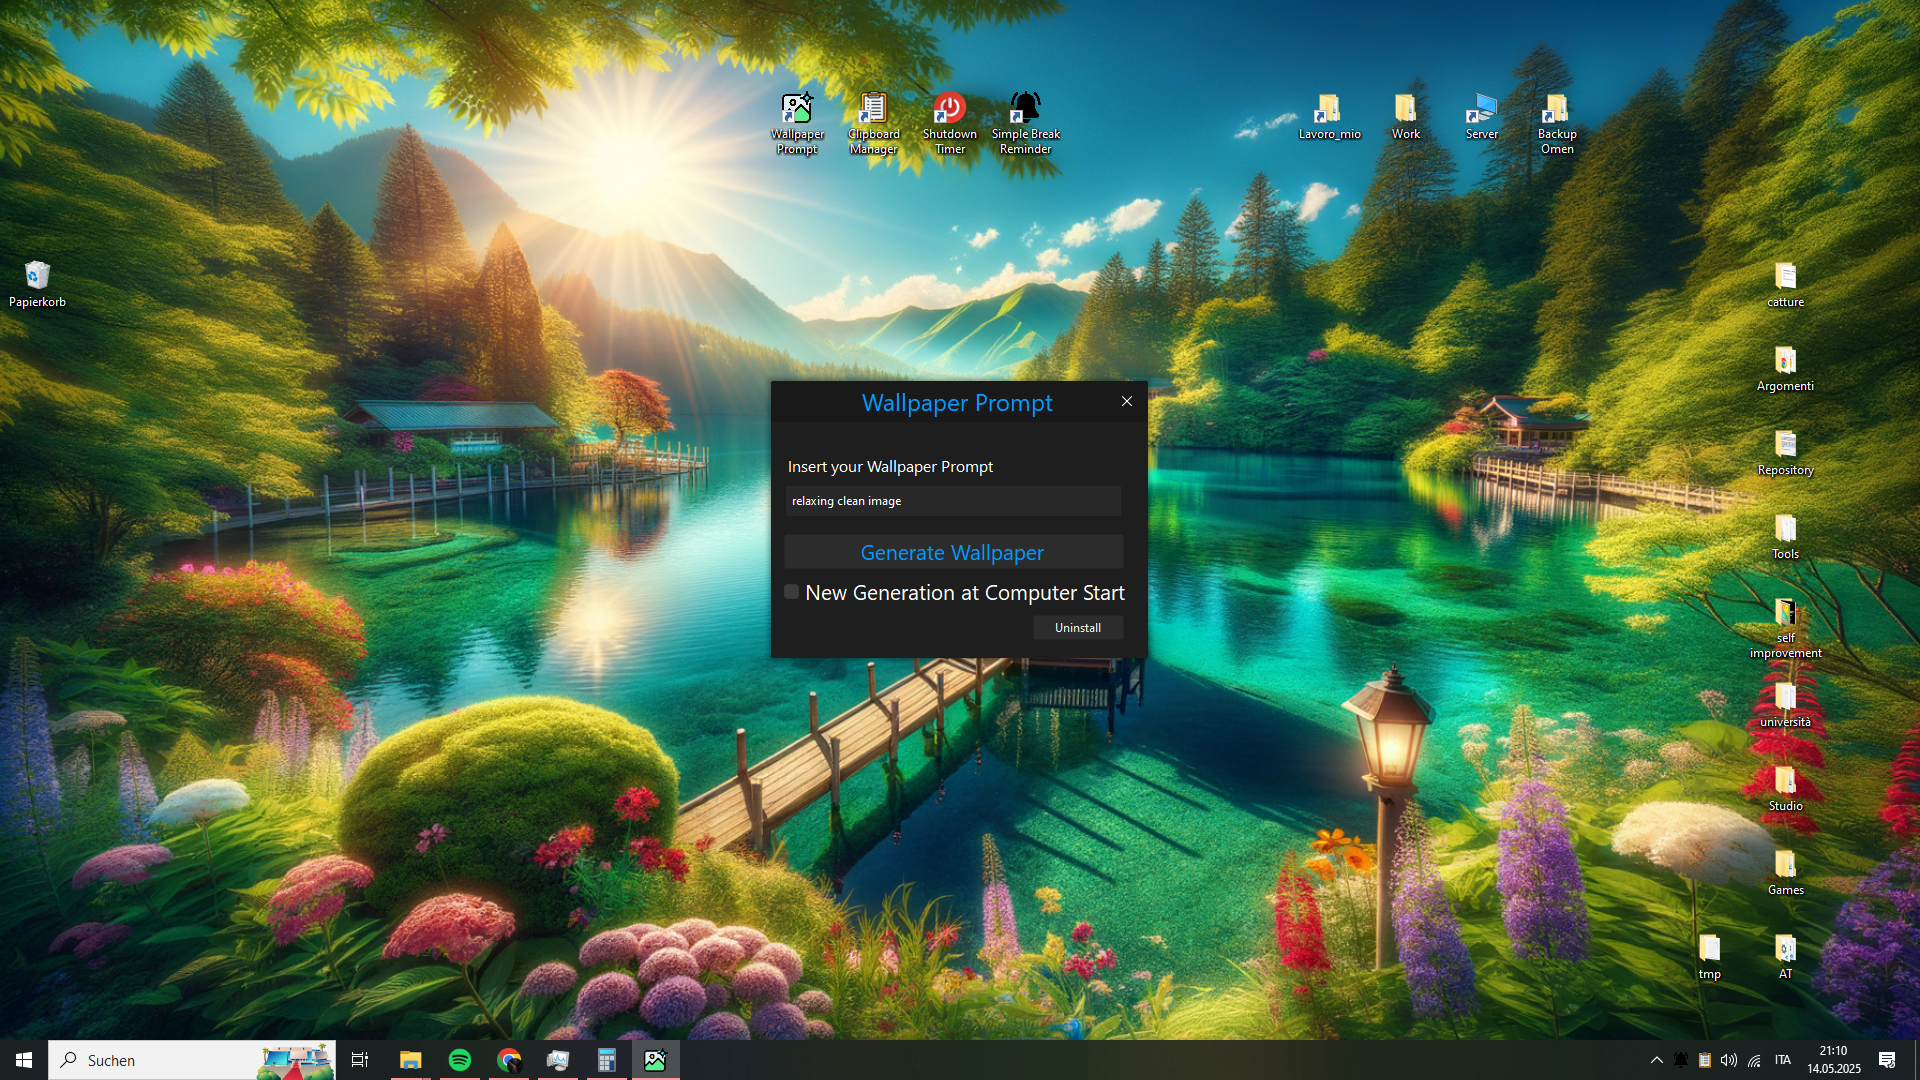Open the Windows Start menu
This screenshot has height=1080, width=1920.
pos(24,1060)
